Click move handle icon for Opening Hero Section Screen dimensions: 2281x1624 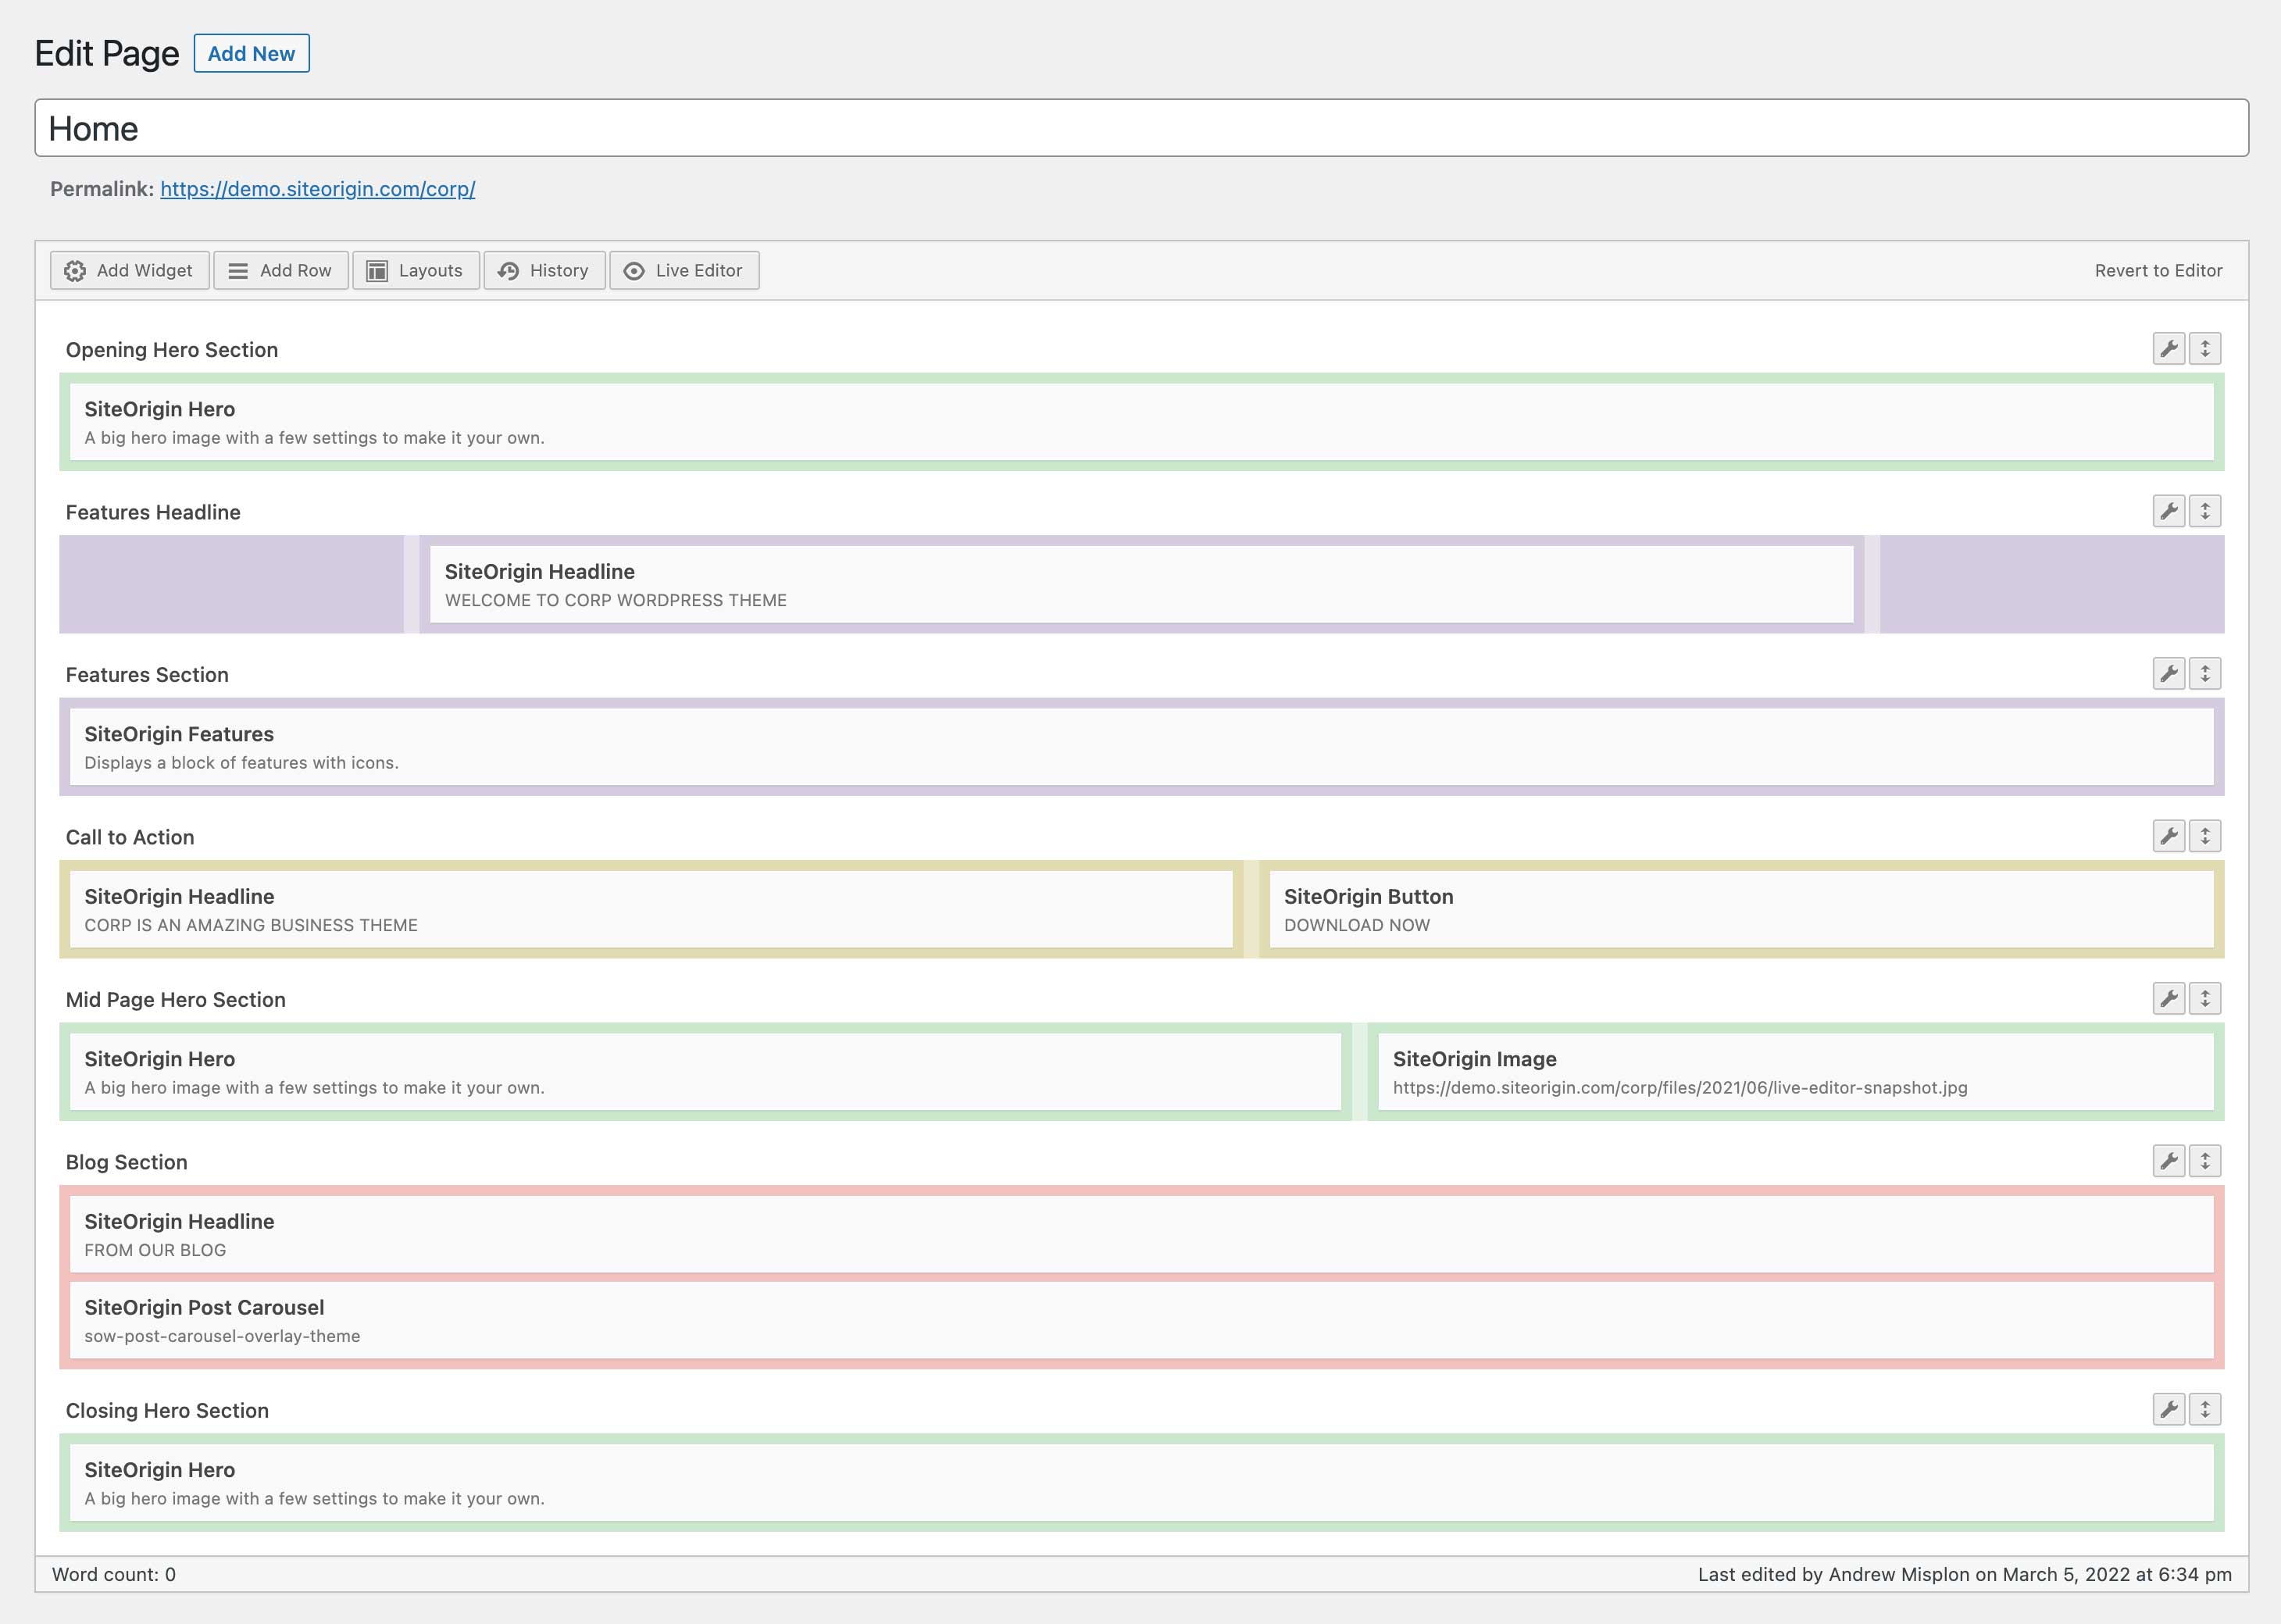click(x=2205, y=349)
